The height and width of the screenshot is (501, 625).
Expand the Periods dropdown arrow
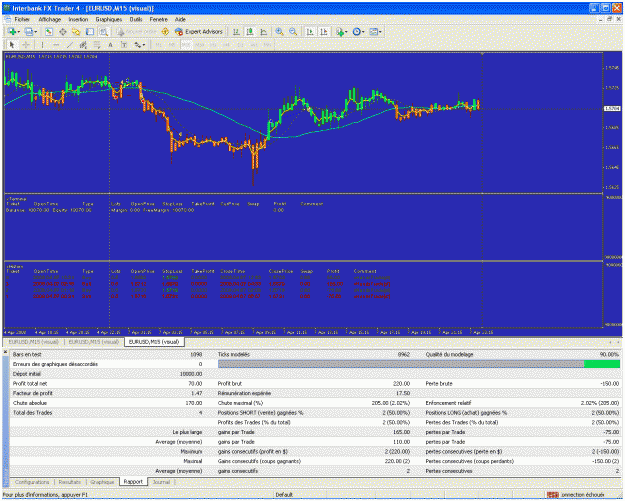(x=363, y=31)
